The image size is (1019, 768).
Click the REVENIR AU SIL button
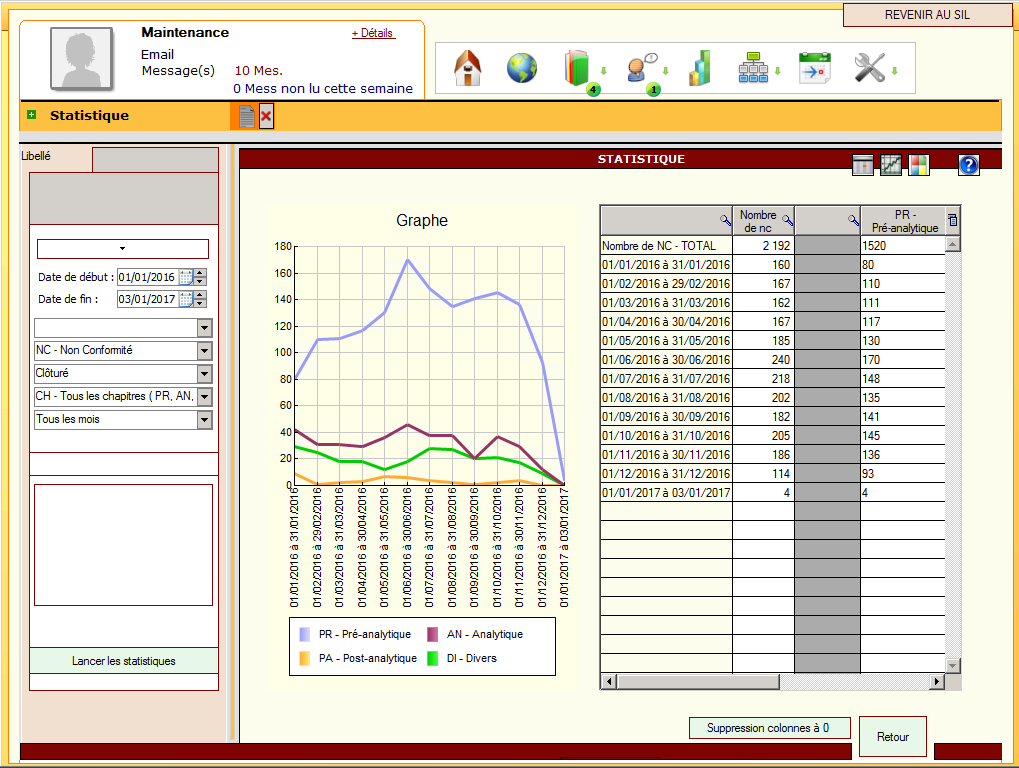coord(927,15)
